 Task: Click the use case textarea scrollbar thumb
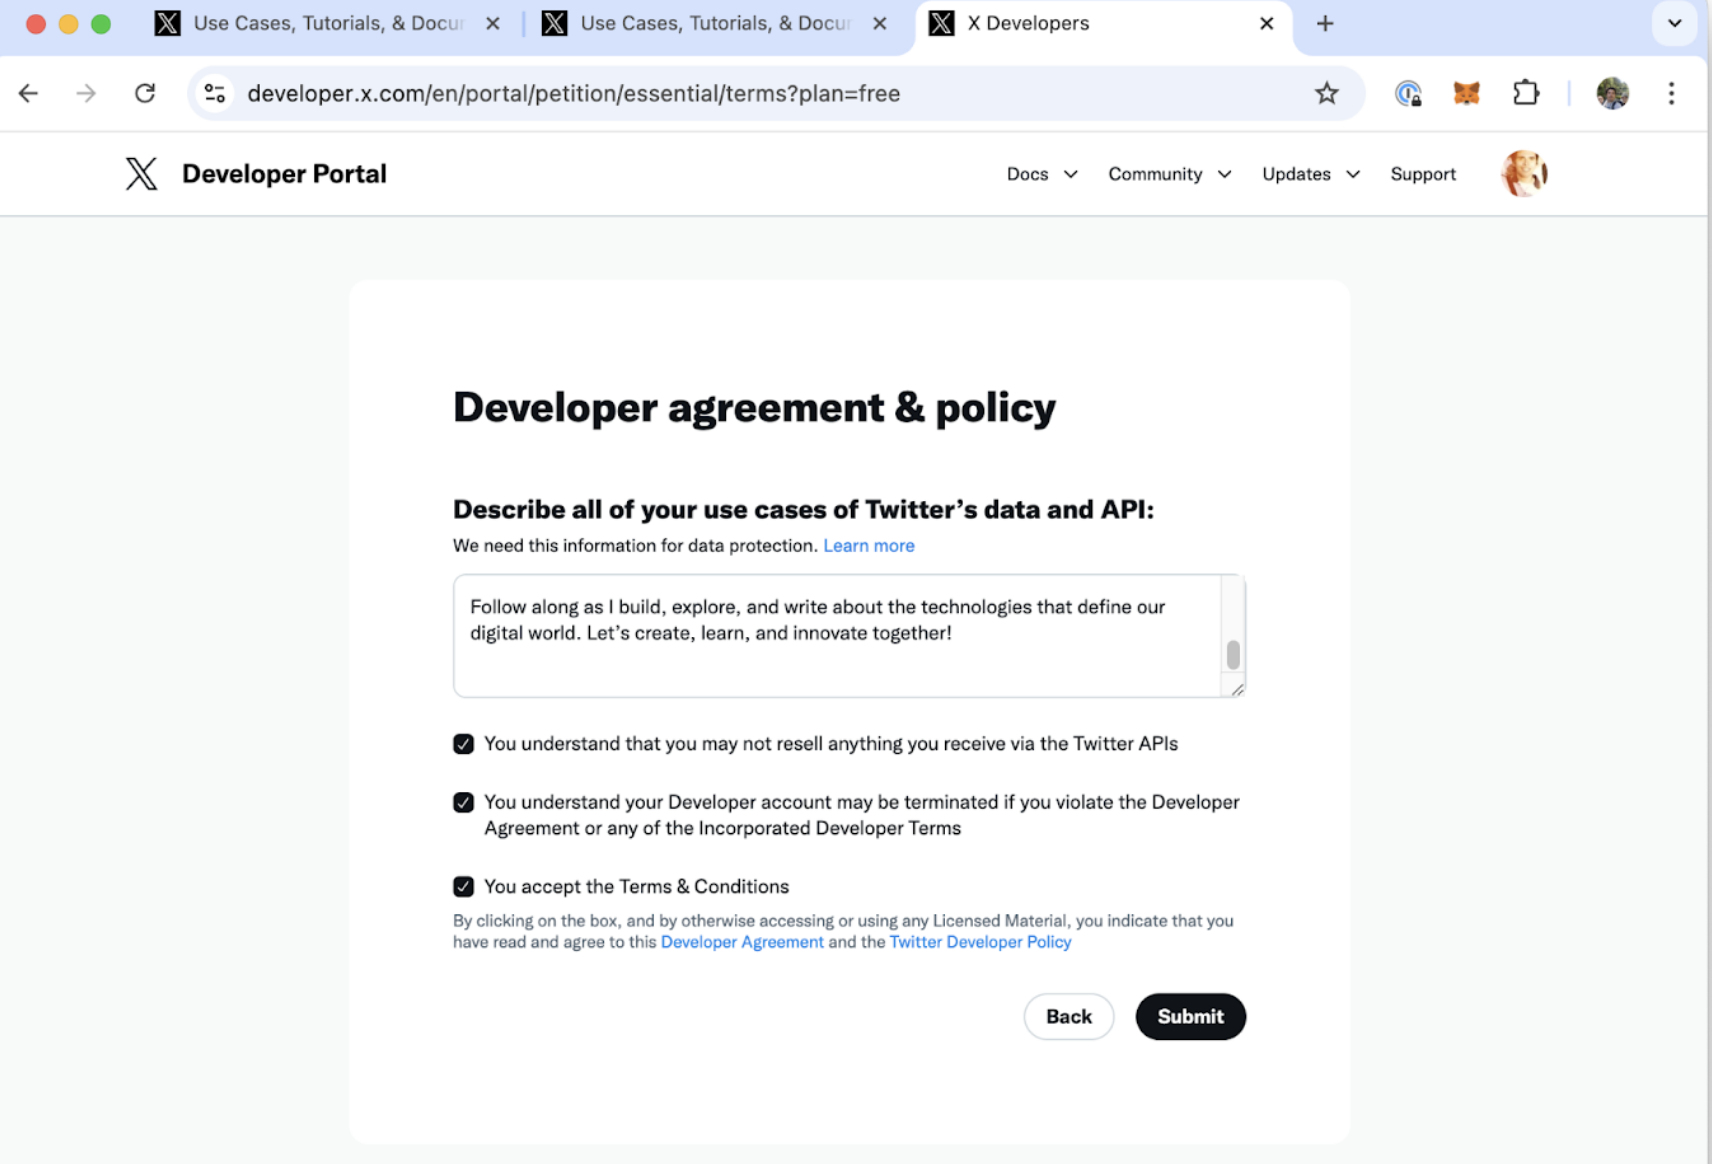[x=1233, y=655]
